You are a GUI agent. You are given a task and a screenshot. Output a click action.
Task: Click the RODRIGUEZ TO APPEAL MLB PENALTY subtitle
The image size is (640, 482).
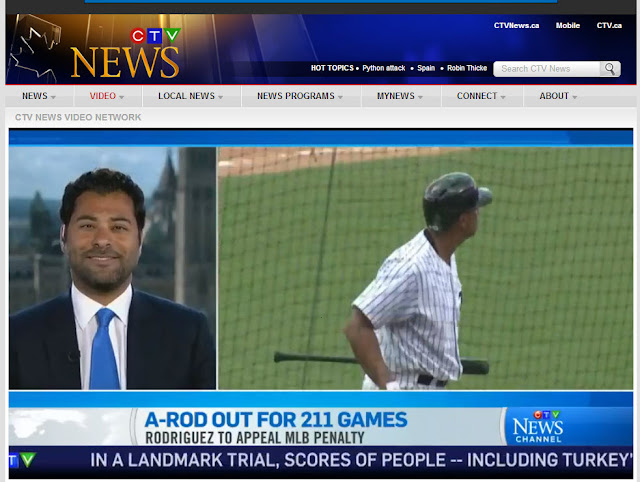[x=255, y=438]
